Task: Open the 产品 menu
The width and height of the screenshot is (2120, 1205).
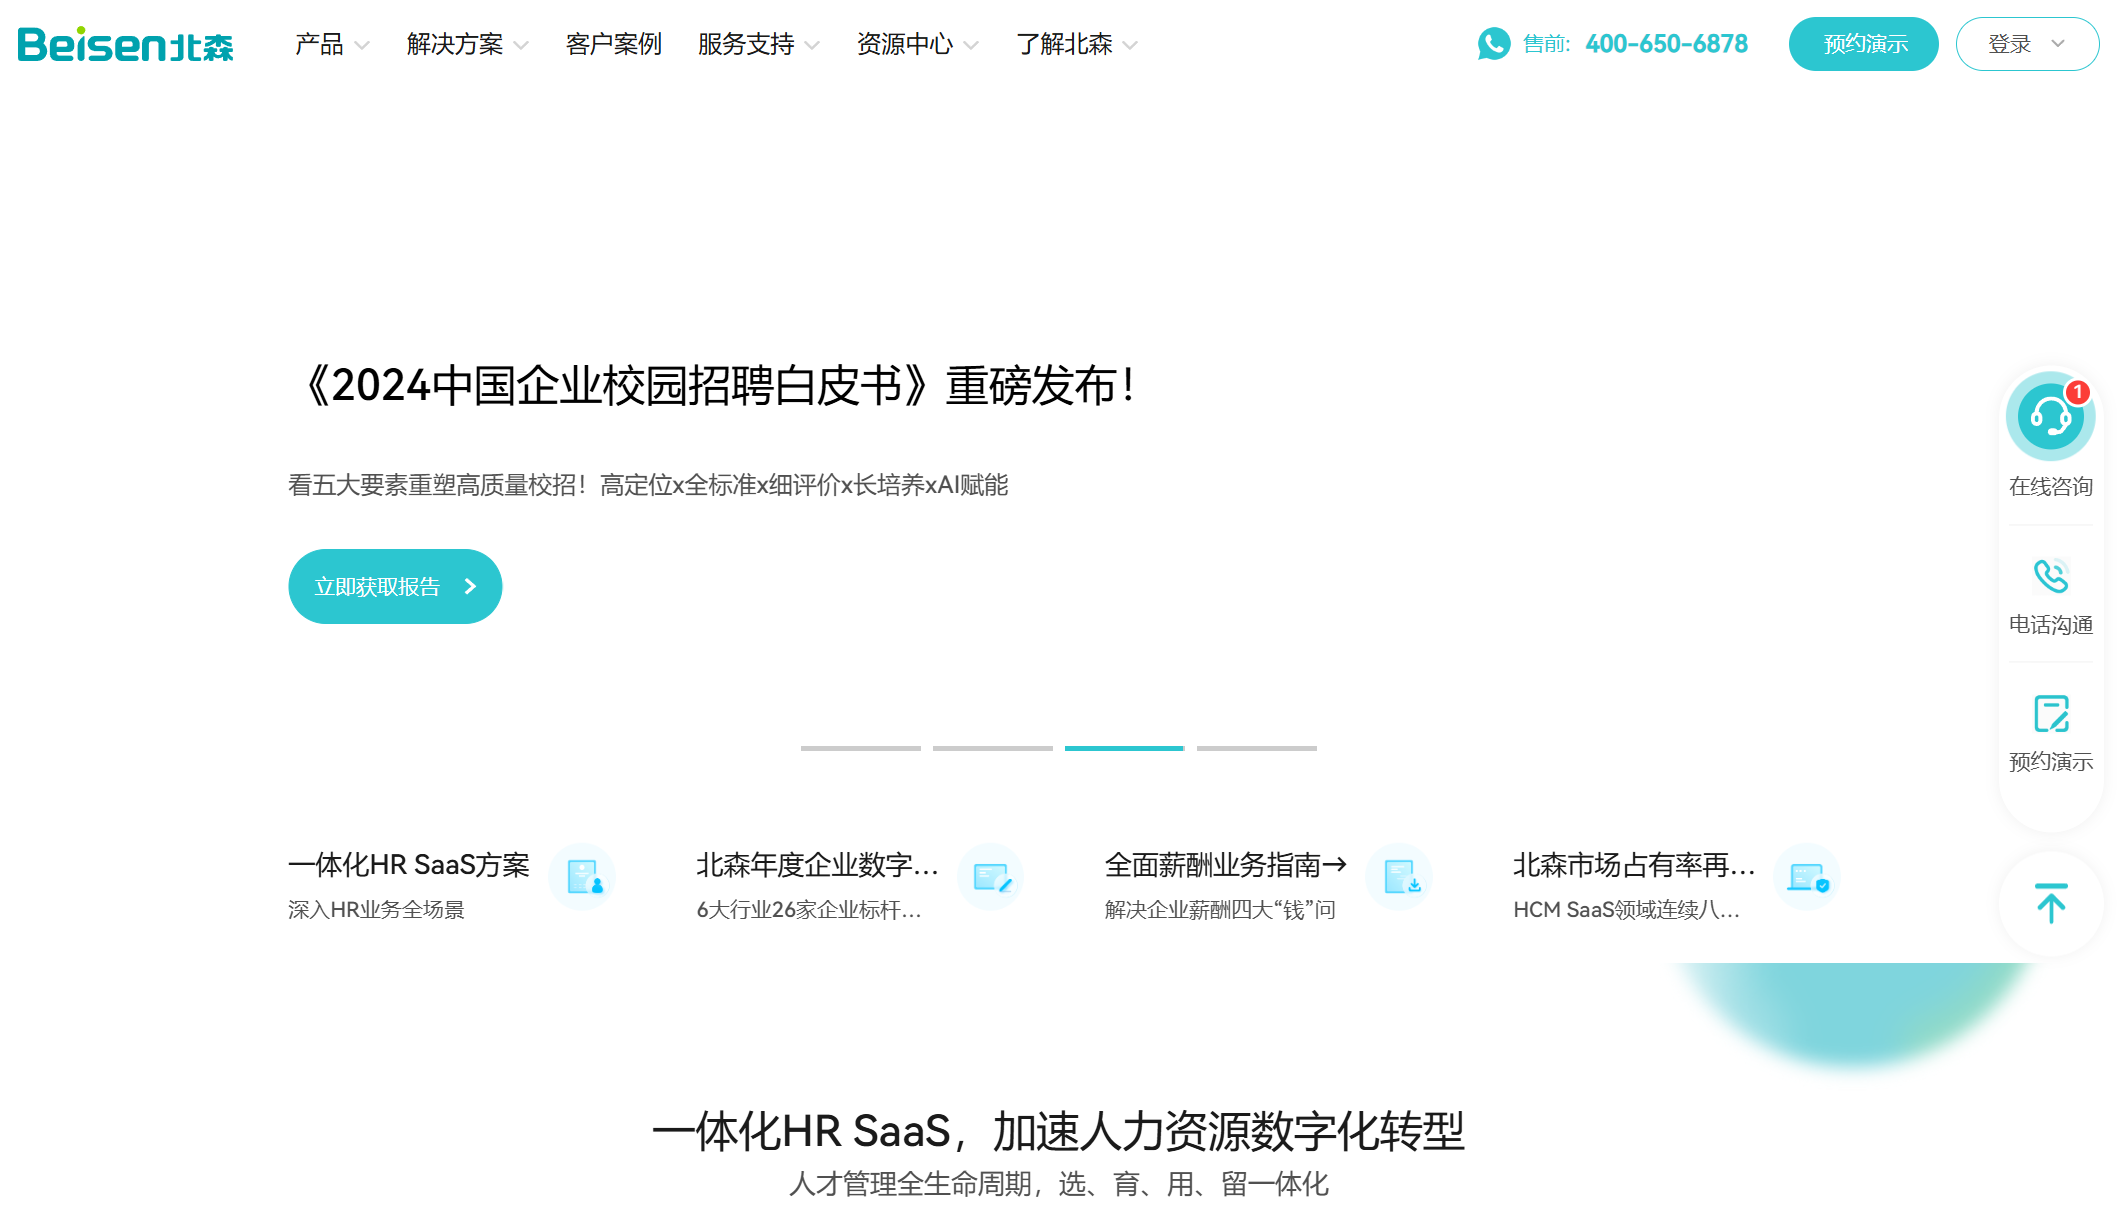Action: 319,44
